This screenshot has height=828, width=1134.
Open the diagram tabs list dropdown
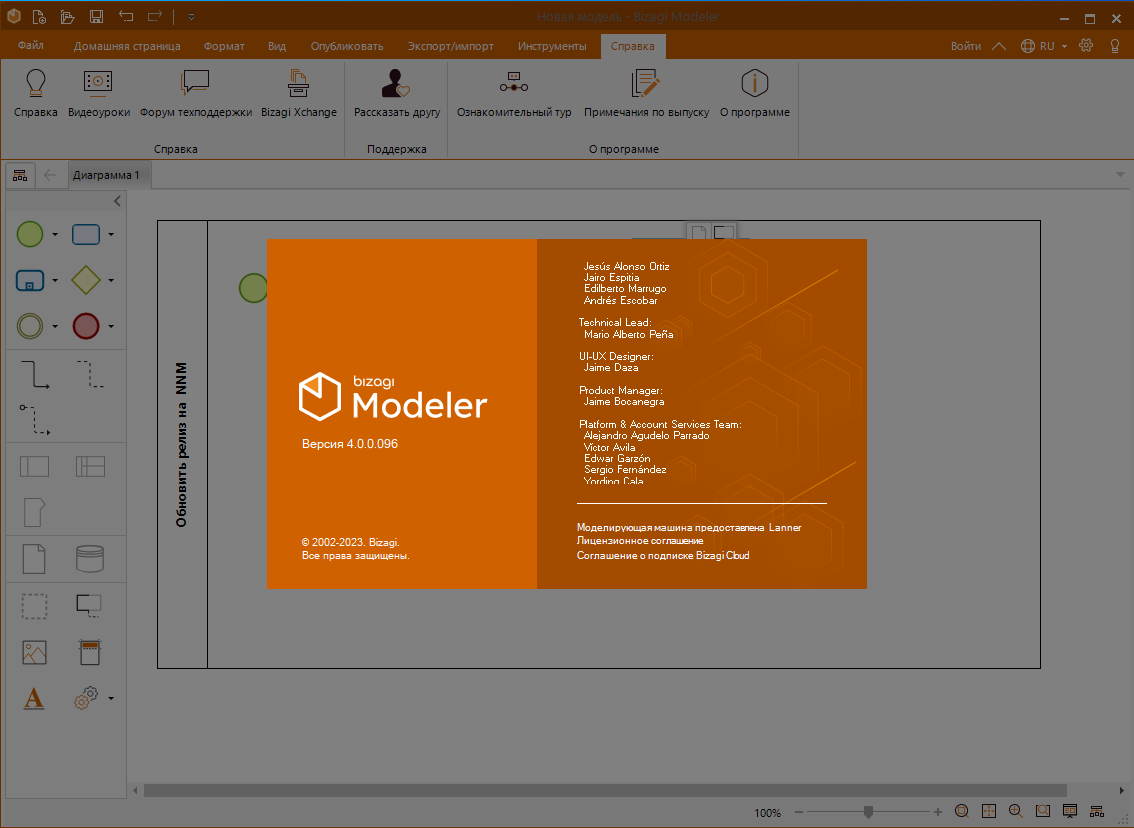1120,175
